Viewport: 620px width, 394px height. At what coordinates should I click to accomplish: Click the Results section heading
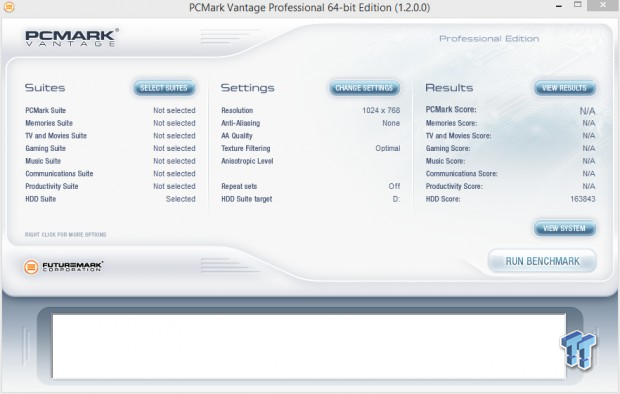tap(449, 88)
